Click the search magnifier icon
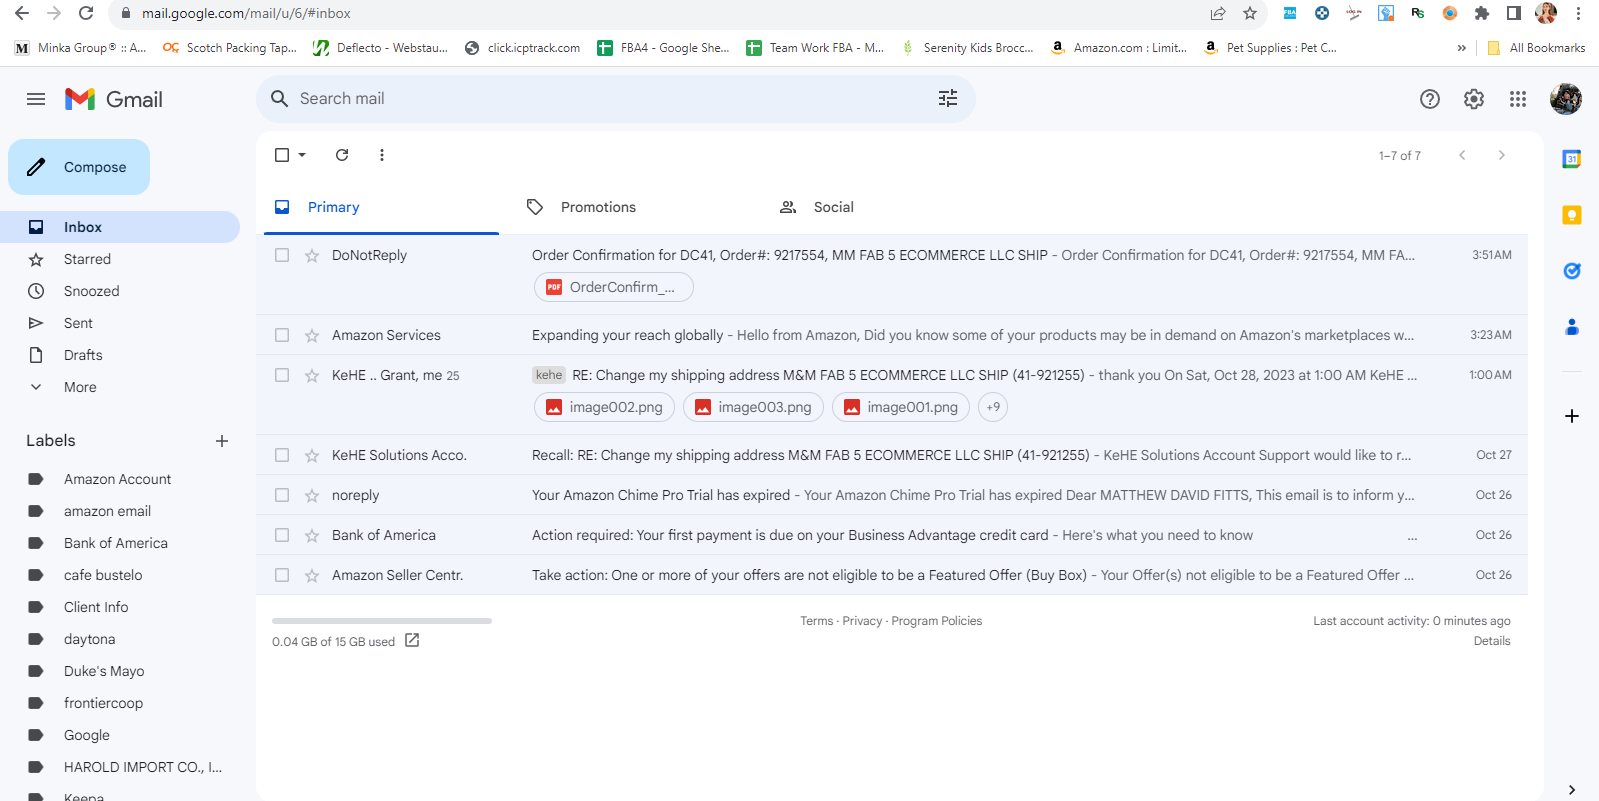1599x801 pixels. click(x=280, y=98)
